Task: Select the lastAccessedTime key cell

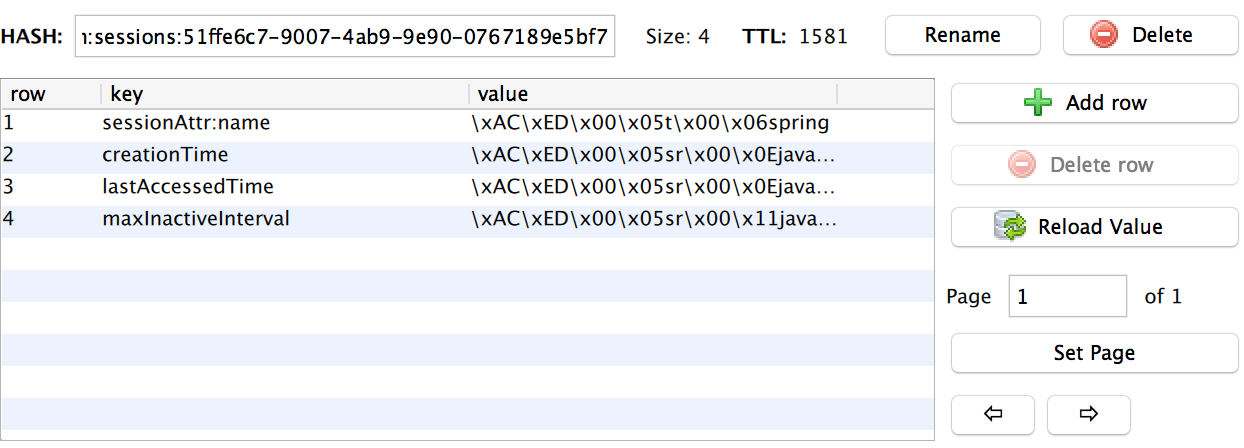Action: pyautogui.click(x=284, y=187)
